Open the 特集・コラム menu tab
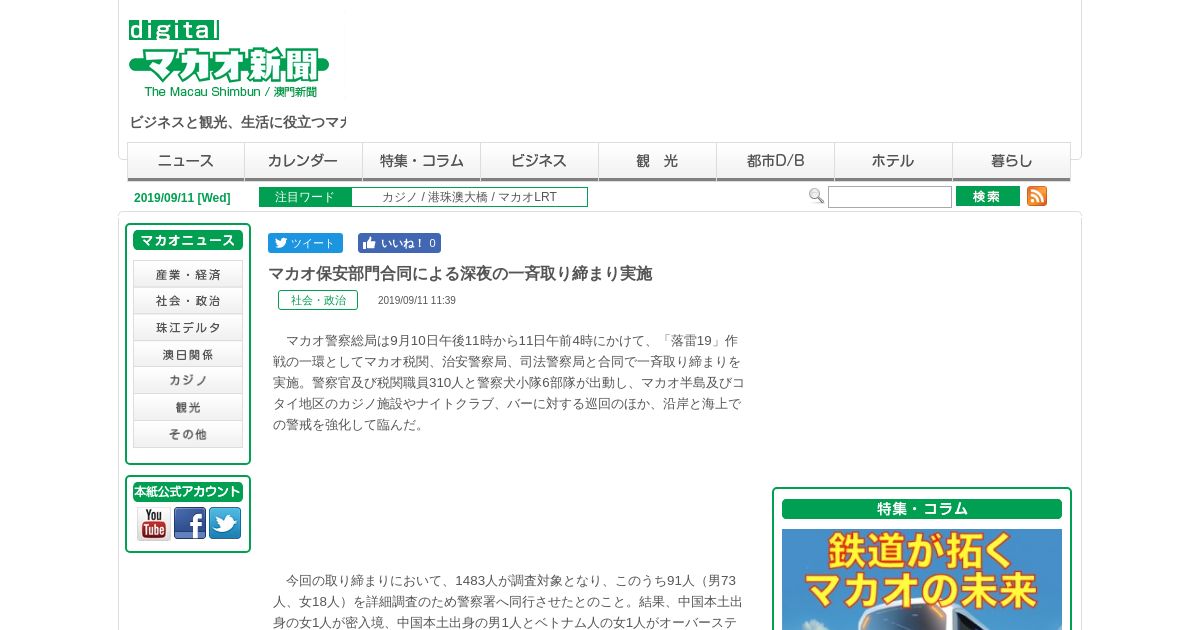 tap(422, 161)
